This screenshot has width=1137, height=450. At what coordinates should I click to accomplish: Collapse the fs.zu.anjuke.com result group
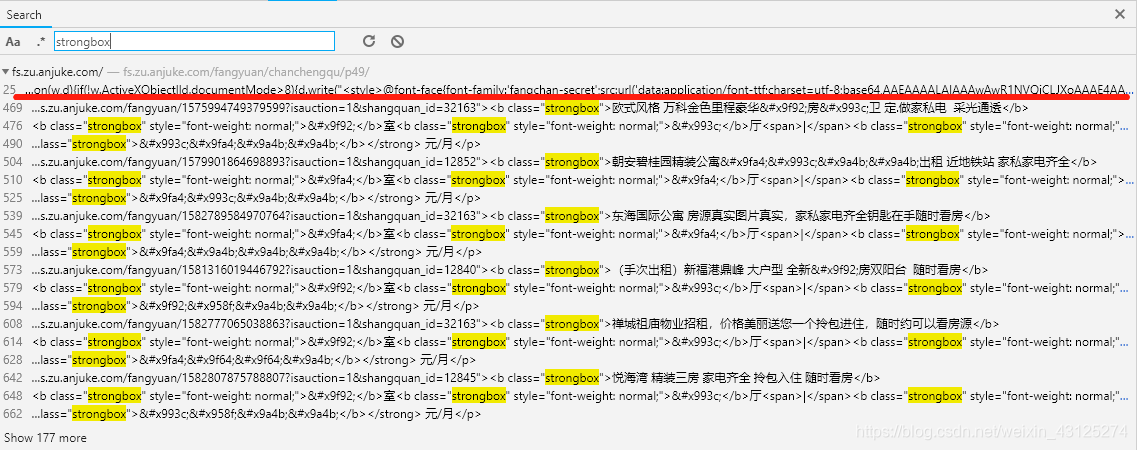(x=6, y=72)
